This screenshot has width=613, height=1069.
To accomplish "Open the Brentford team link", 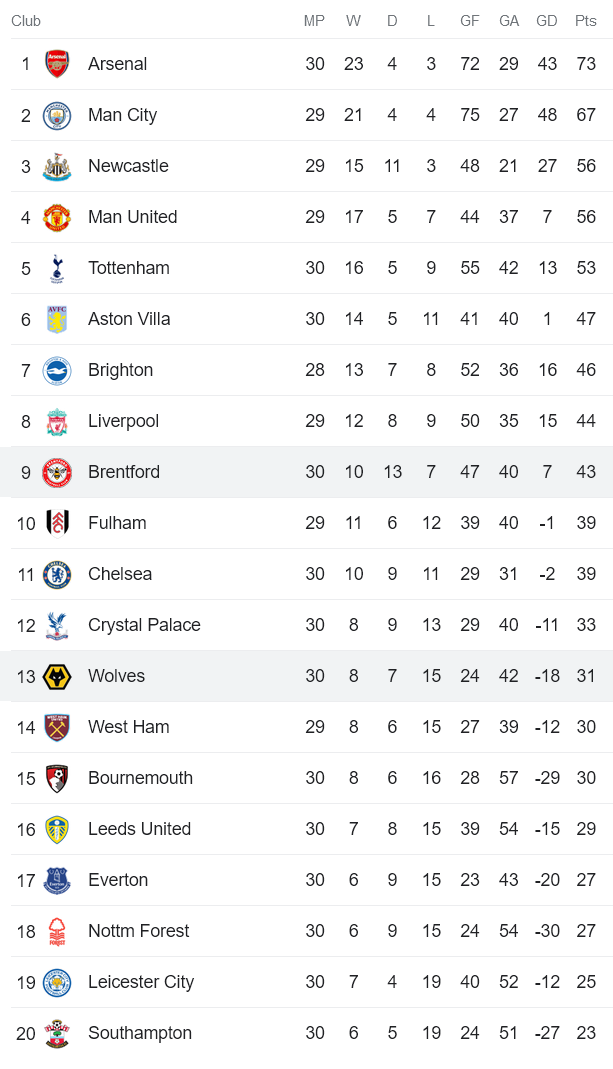I will coord(124,472).
